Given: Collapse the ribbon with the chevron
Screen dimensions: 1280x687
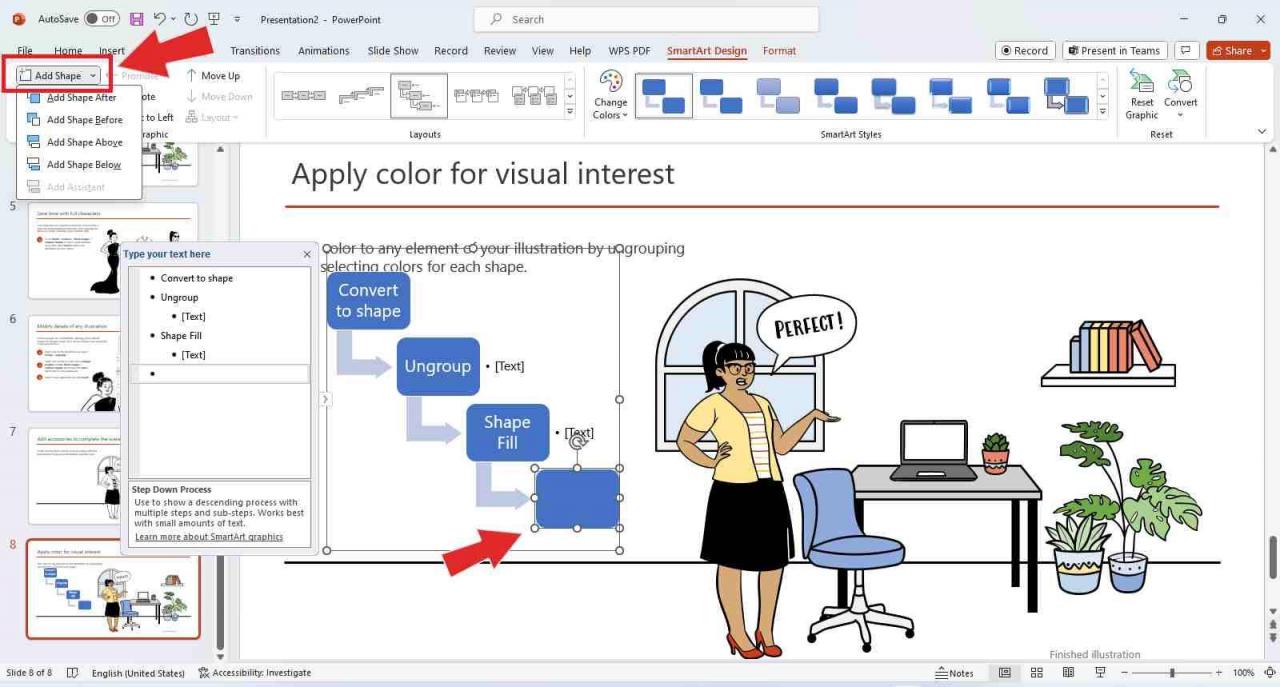Looking at the screenshot, I should tap(1262, 130).
